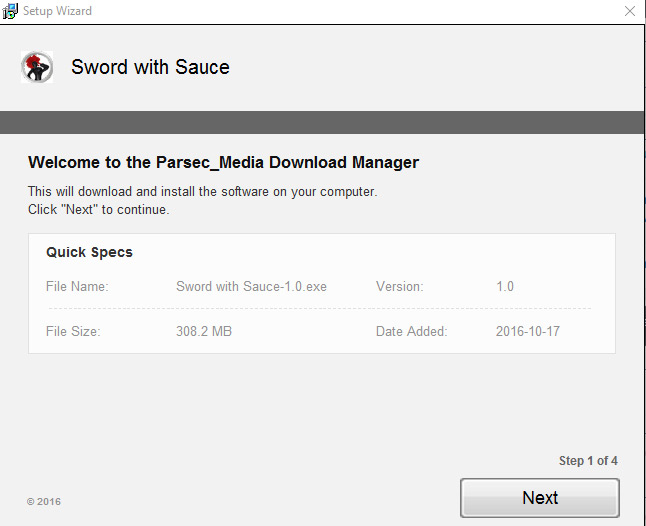Click the Welcome to the Parsec_Media Download Manager heading
This screenshot has width=646, height=526.
(x=223, y=162)
